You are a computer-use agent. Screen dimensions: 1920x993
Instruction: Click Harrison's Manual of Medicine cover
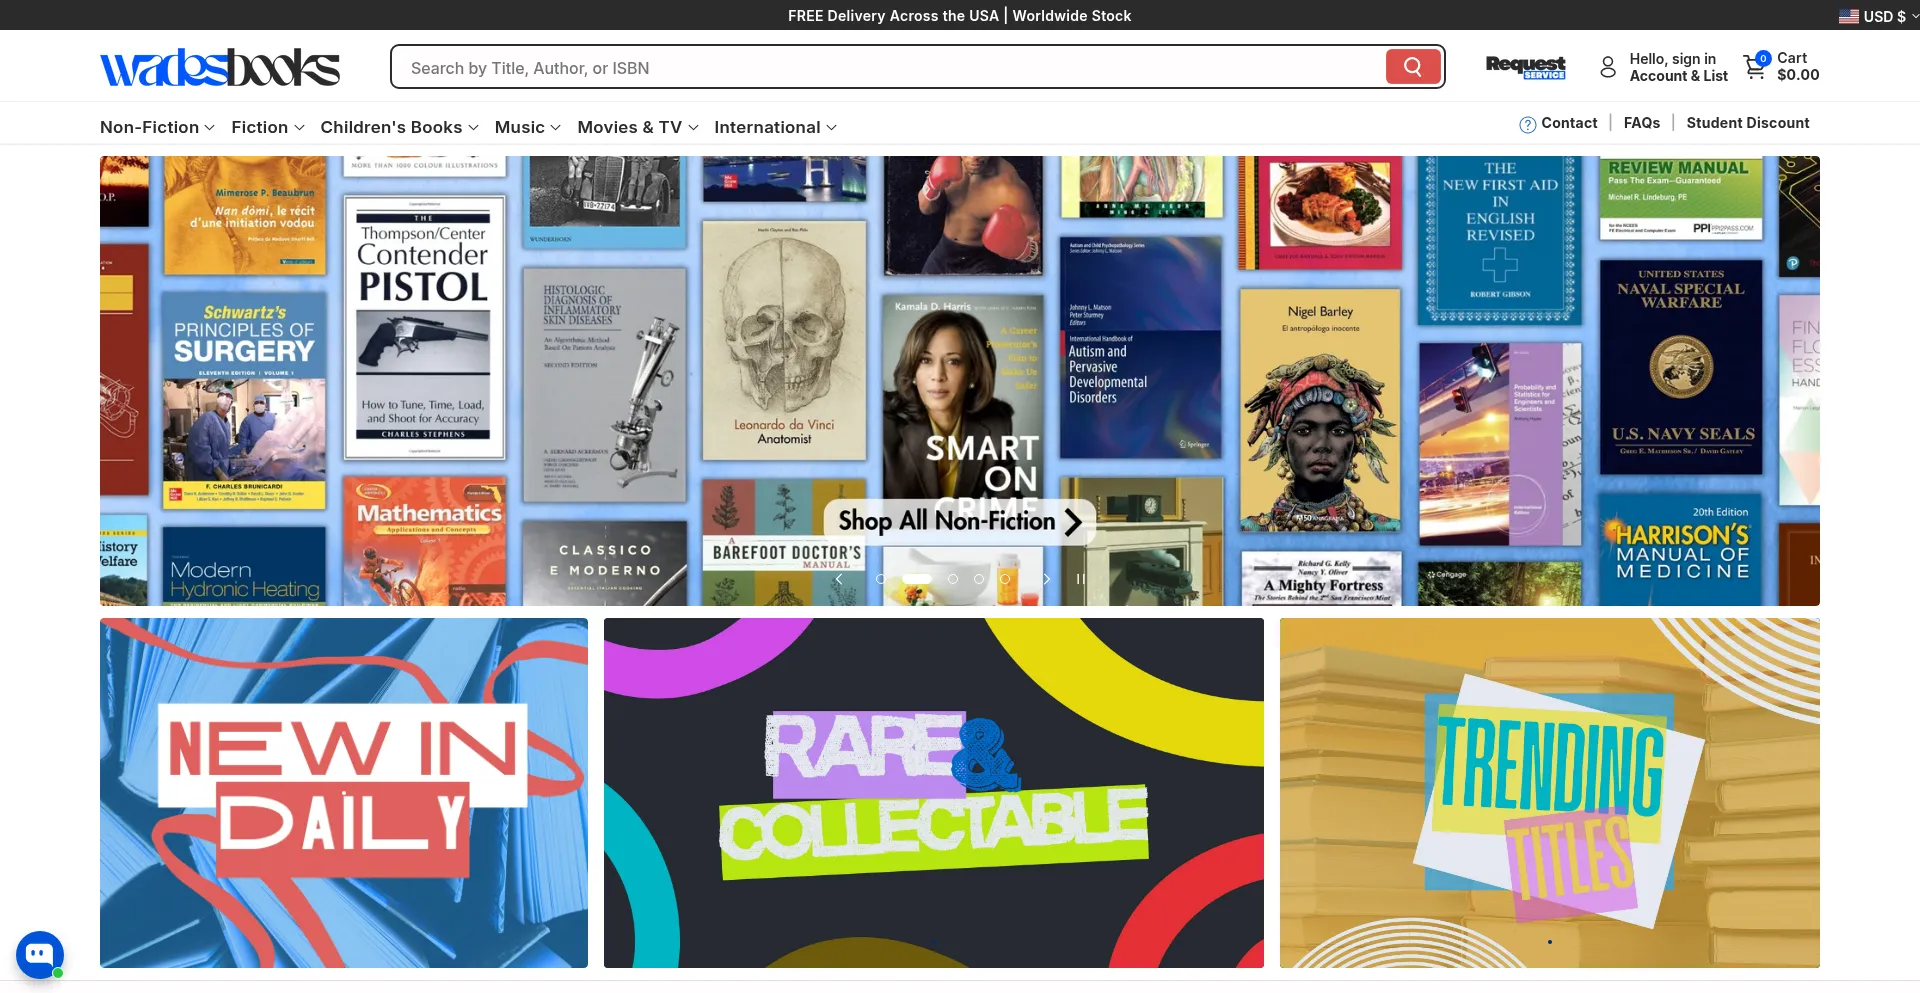coord(1681,550)
